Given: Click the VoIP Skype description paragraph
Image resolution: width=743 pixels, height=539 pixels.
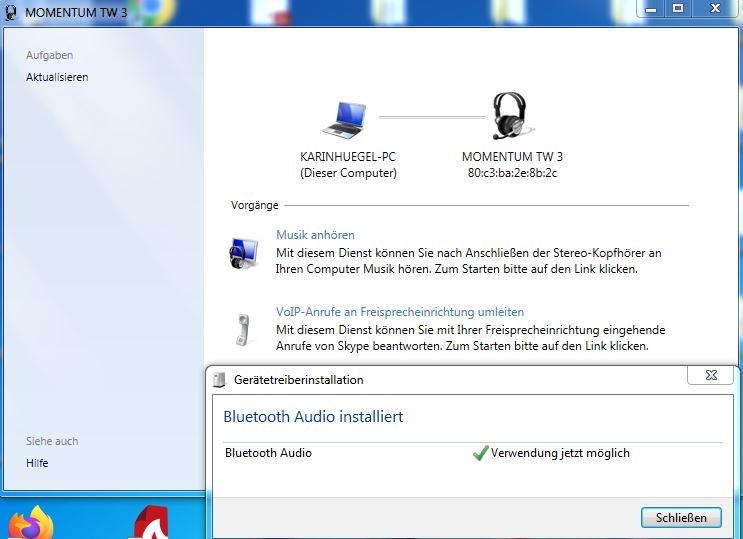Looking at the screenshot, I should pos(471,338).
